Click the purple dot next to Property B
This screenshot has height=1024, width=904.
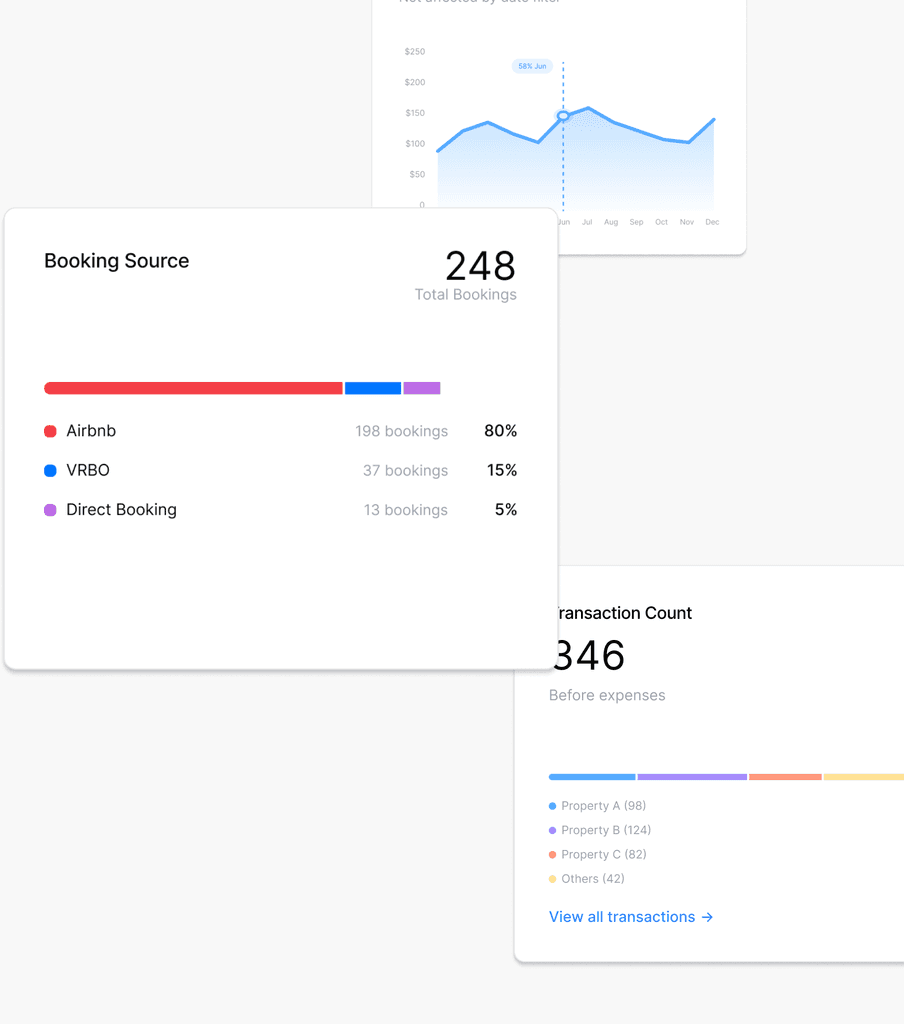[x=553, y=830]
